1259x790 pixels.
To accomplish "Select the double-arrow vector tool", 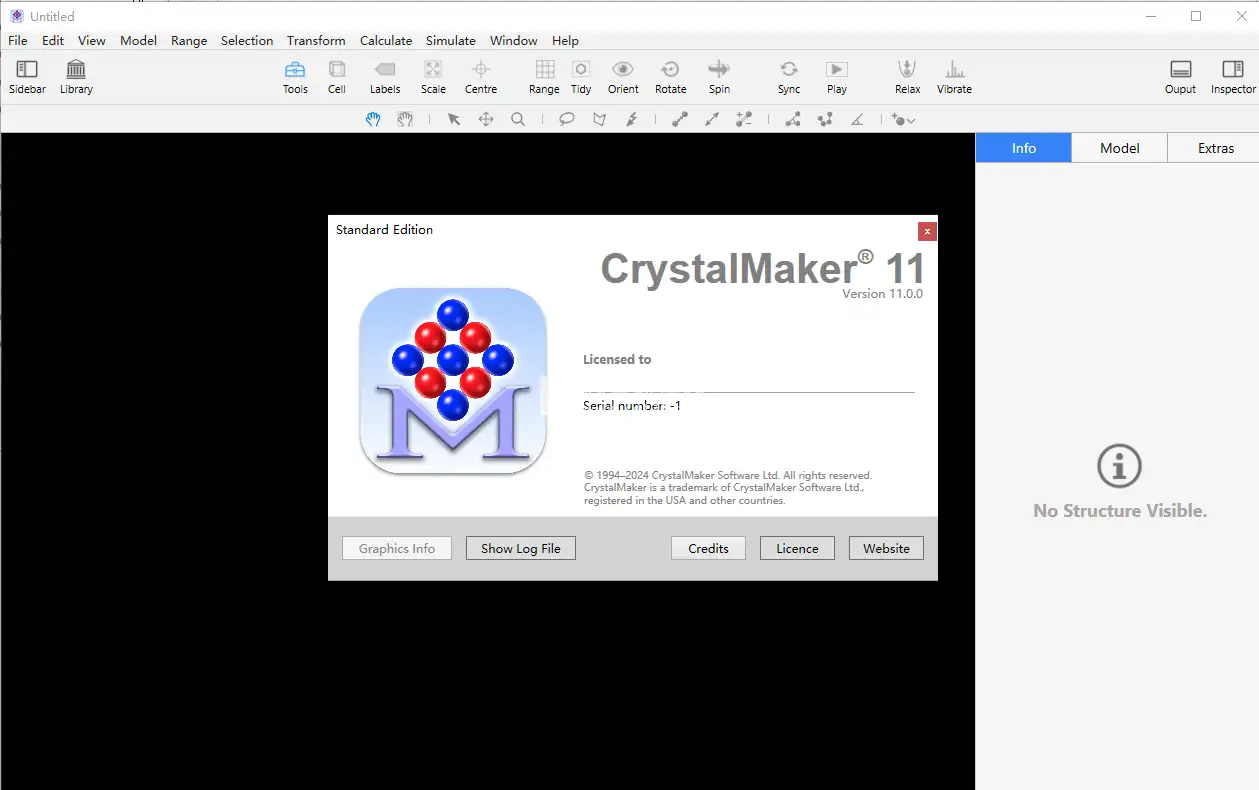I will 712,119.
